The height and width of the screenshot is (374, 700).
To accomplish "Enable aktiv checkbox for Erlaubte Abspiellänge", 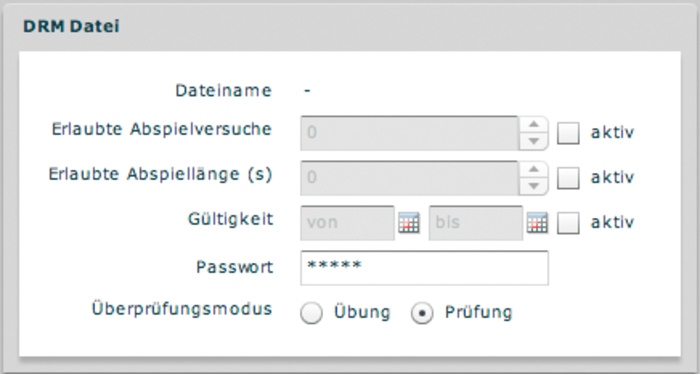I will (568, 178).
